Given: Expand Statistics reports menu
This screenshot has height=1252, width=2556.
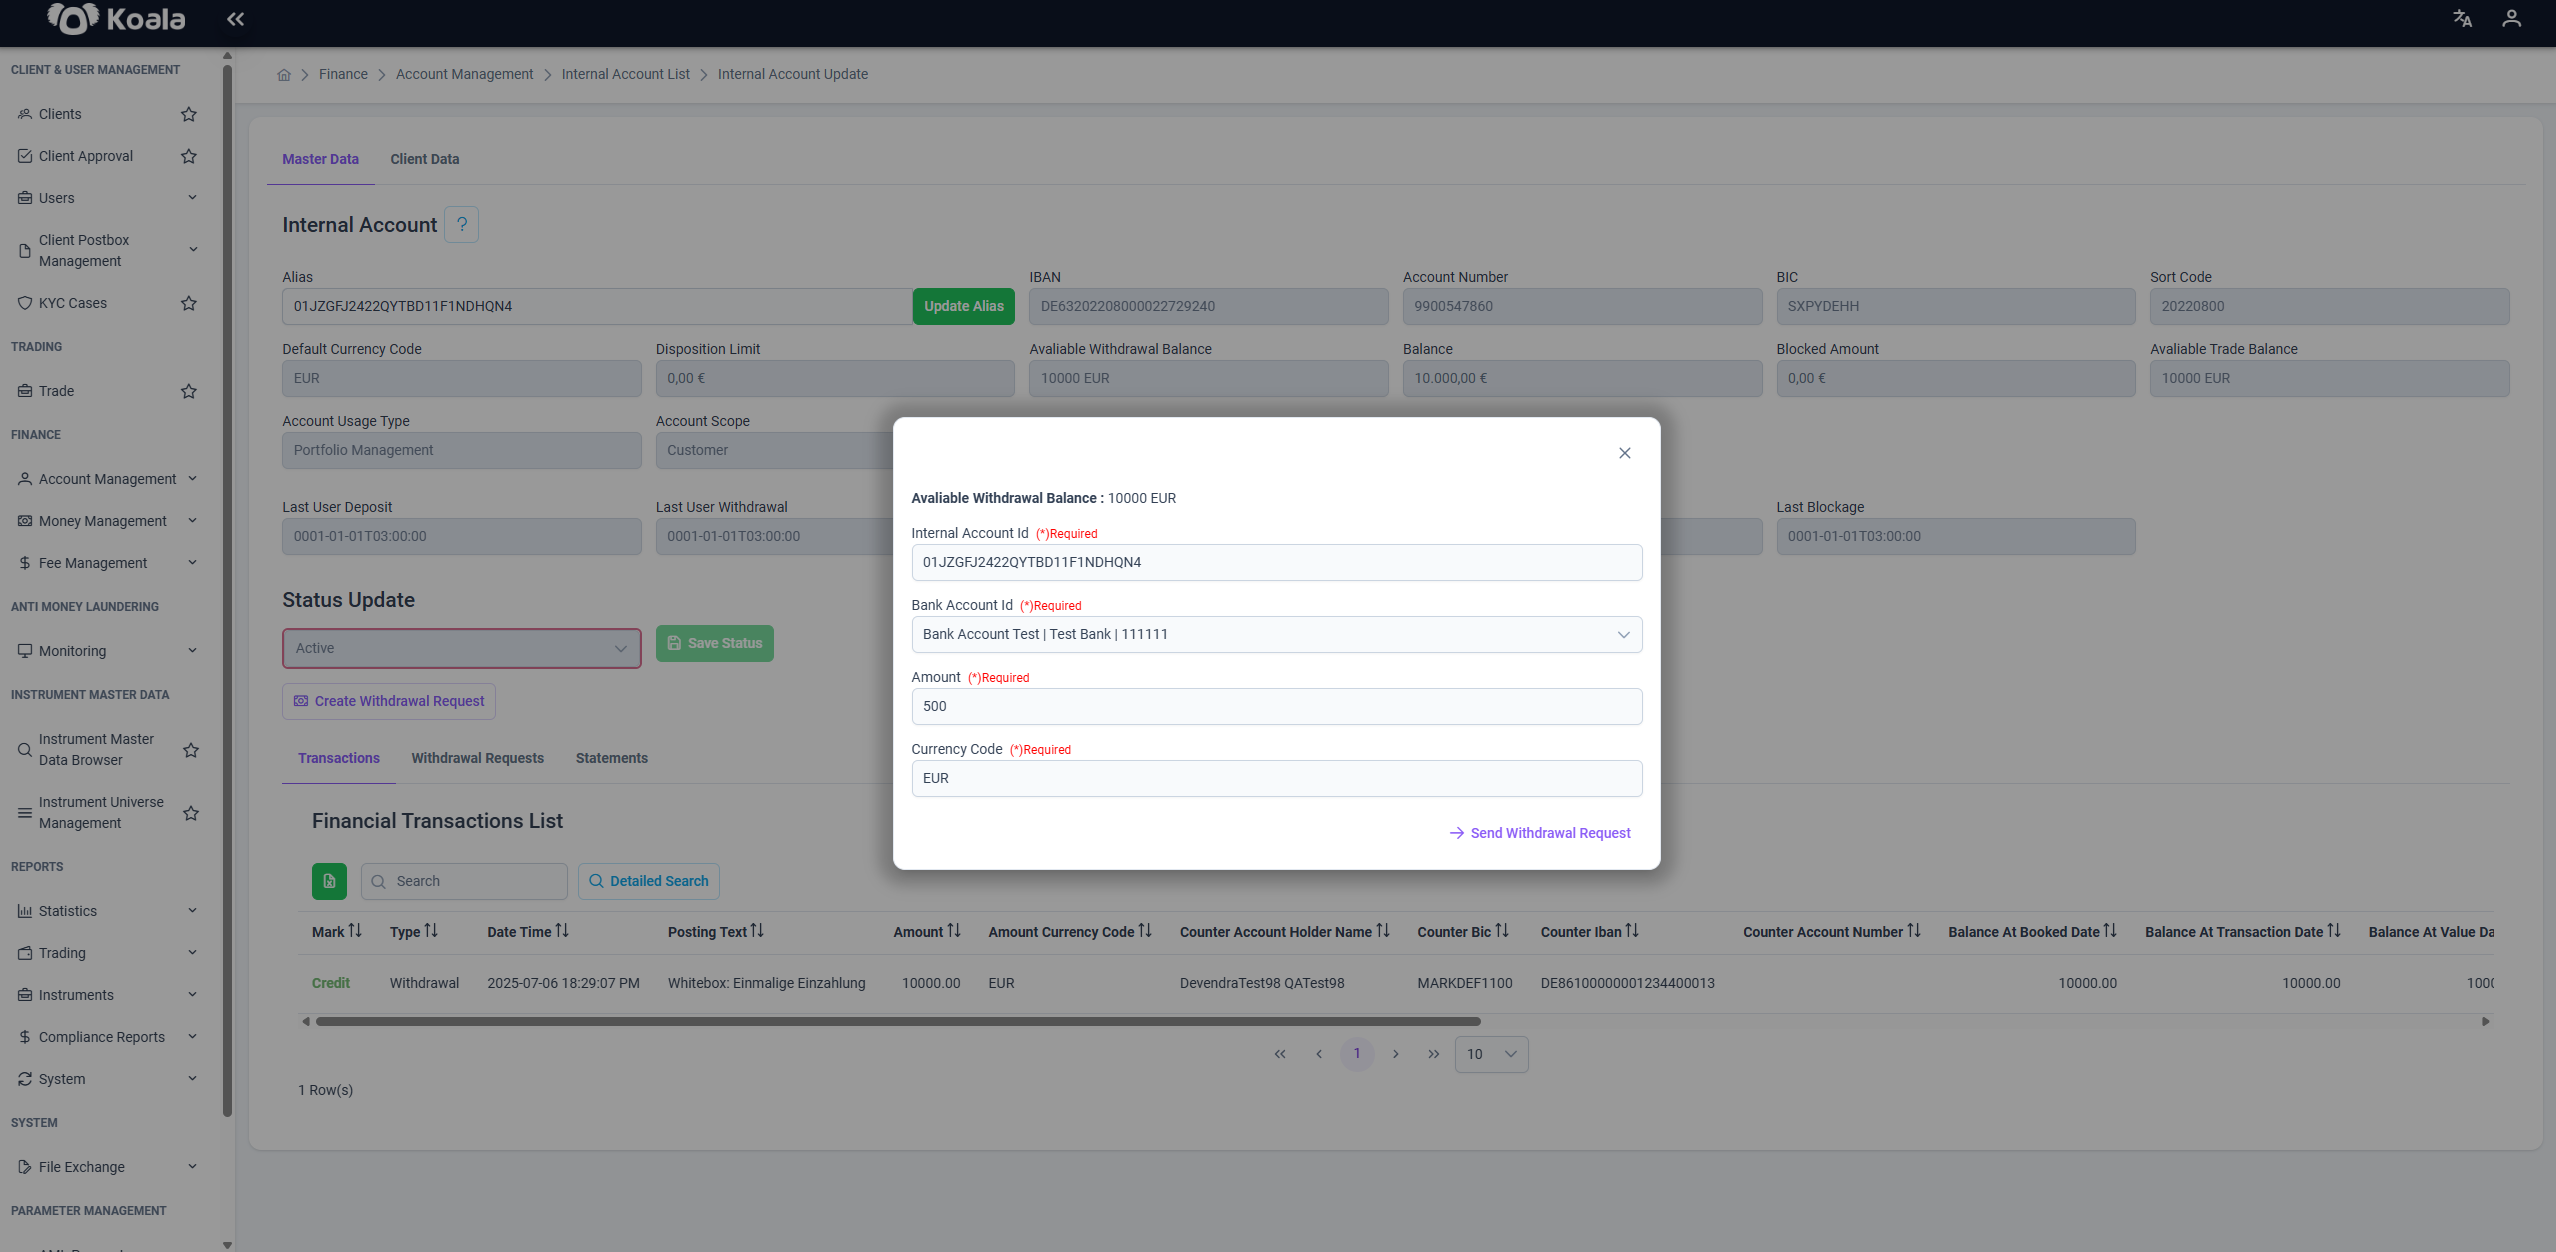Looking at the screenshot, I should [108, 911].
